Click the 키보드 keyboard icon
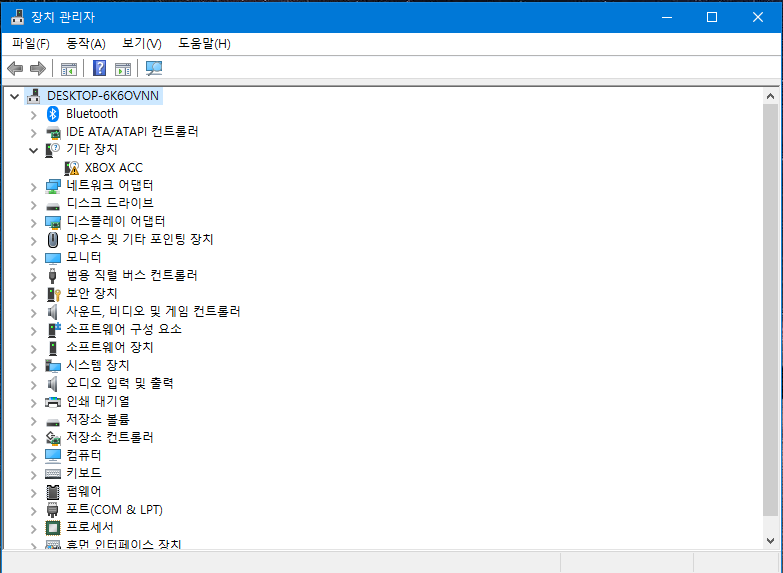Screen dimensions: 783x573 point(53,474)
